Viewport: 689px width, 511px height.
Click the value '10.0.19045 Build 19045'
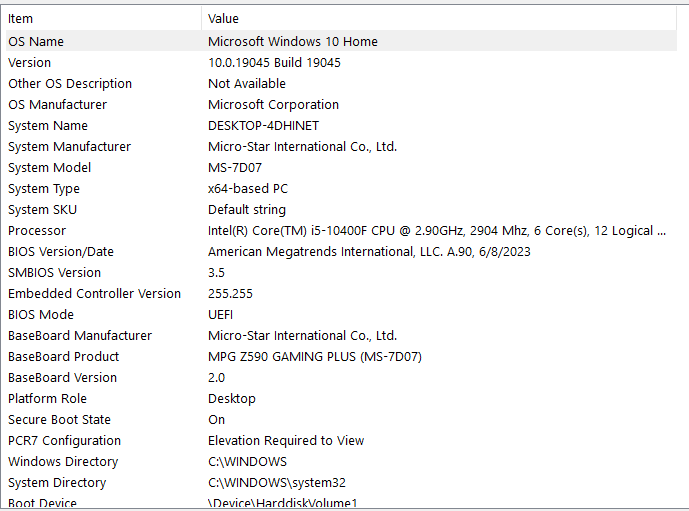point(274,63)
